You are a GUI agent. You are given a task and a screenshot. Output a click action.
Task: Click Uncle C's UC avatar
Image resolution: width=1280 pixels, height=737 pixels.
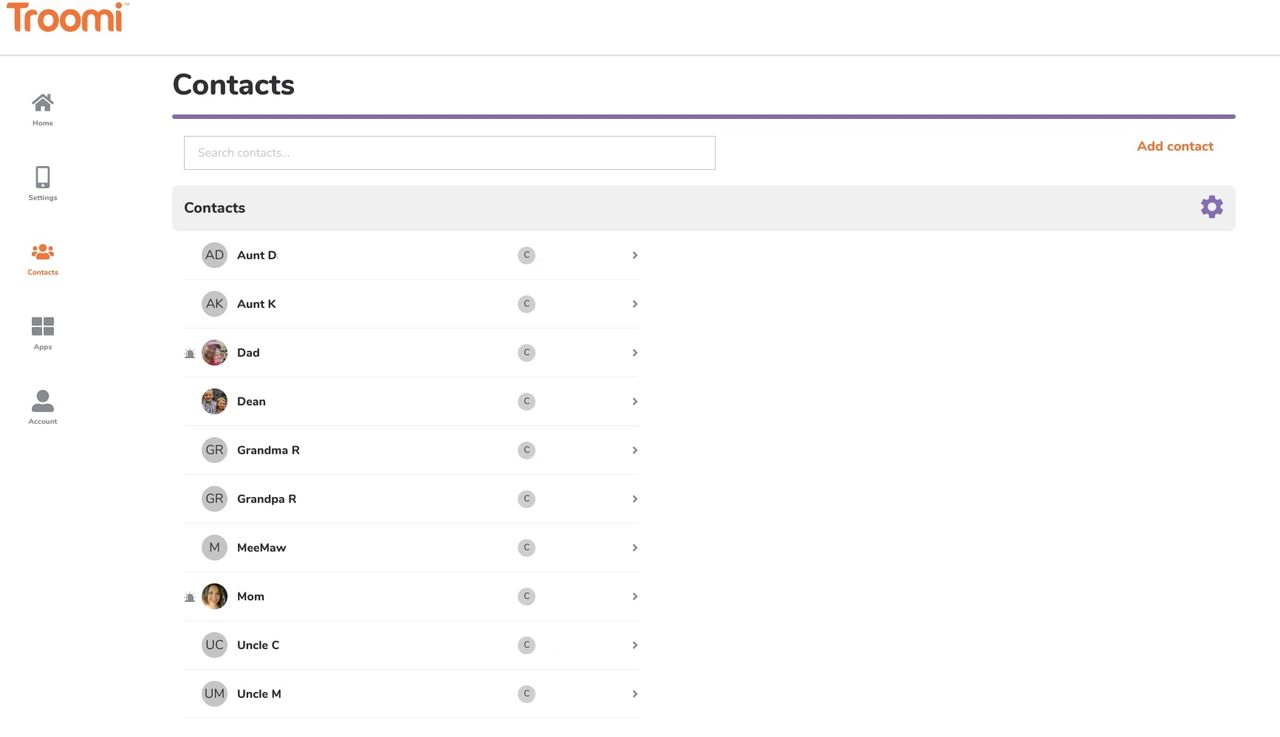tap(214, 645)
